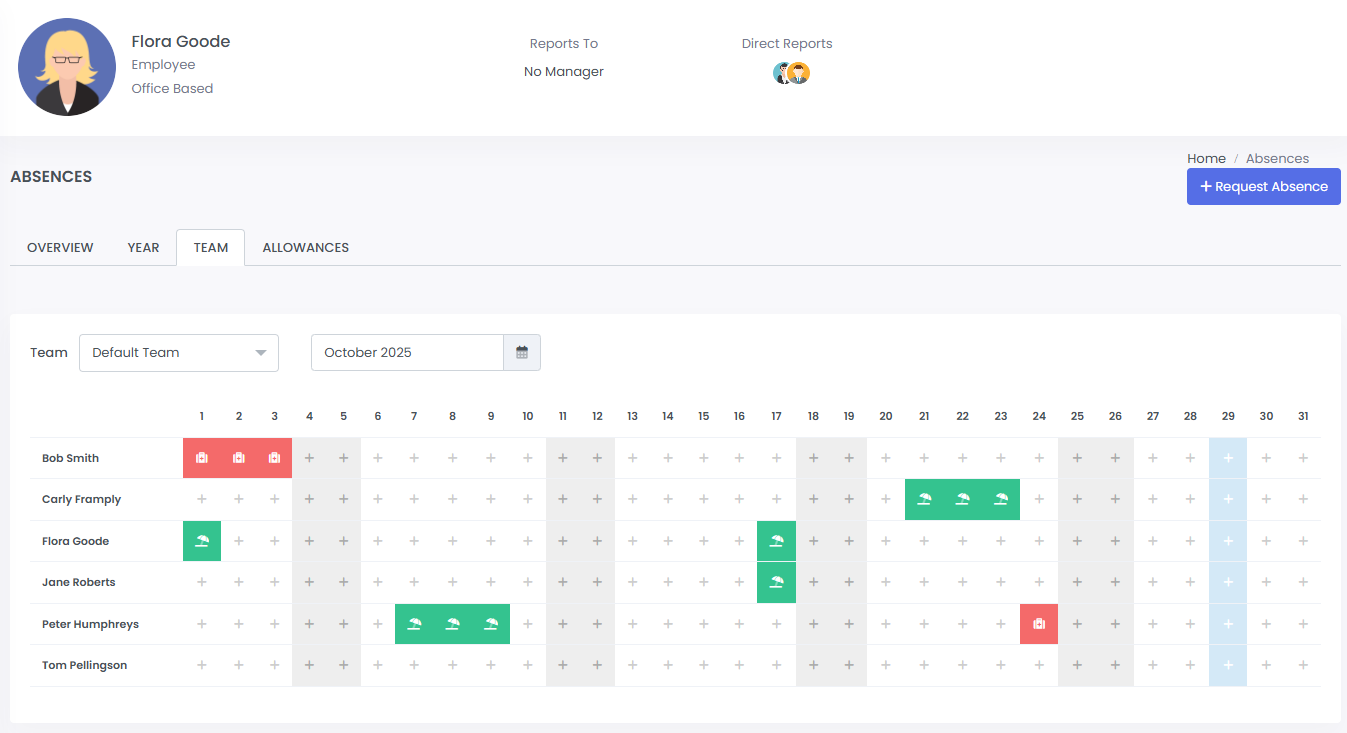Open the calendar date picker icon
This screenshot has height=733, width=1347.
522,352
